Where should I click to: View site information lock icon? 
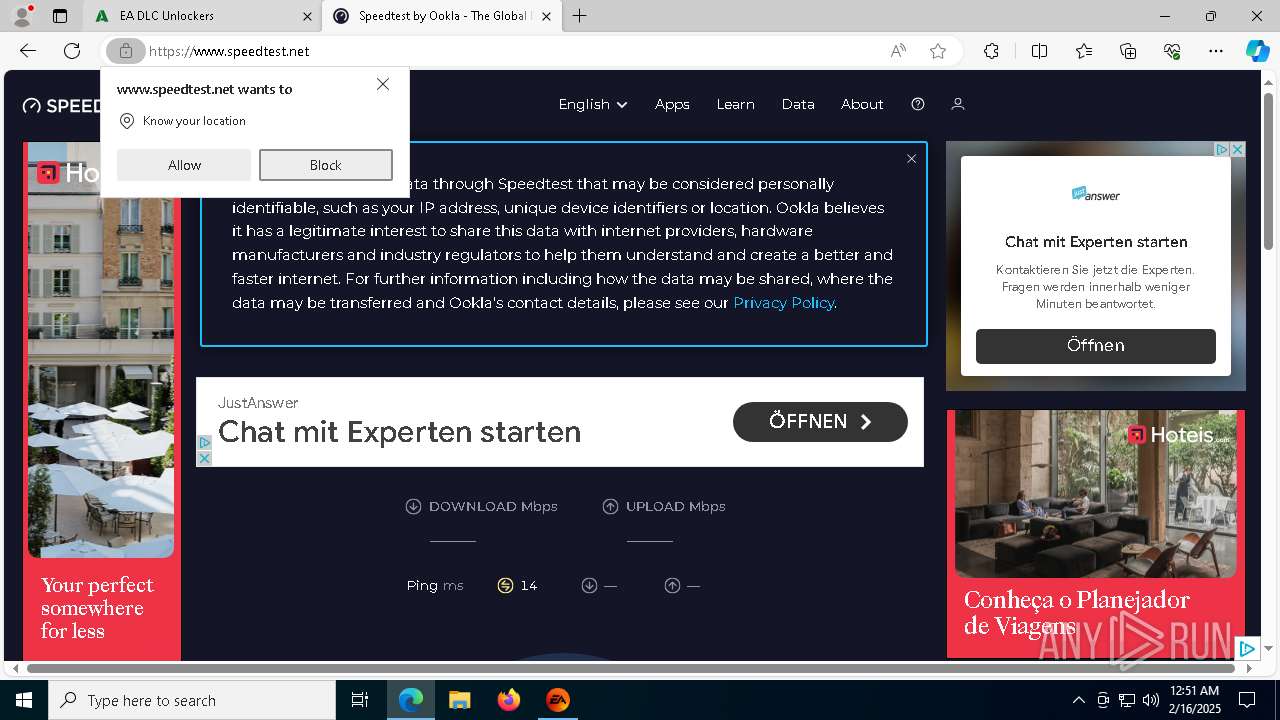click(x=125, y=51)
